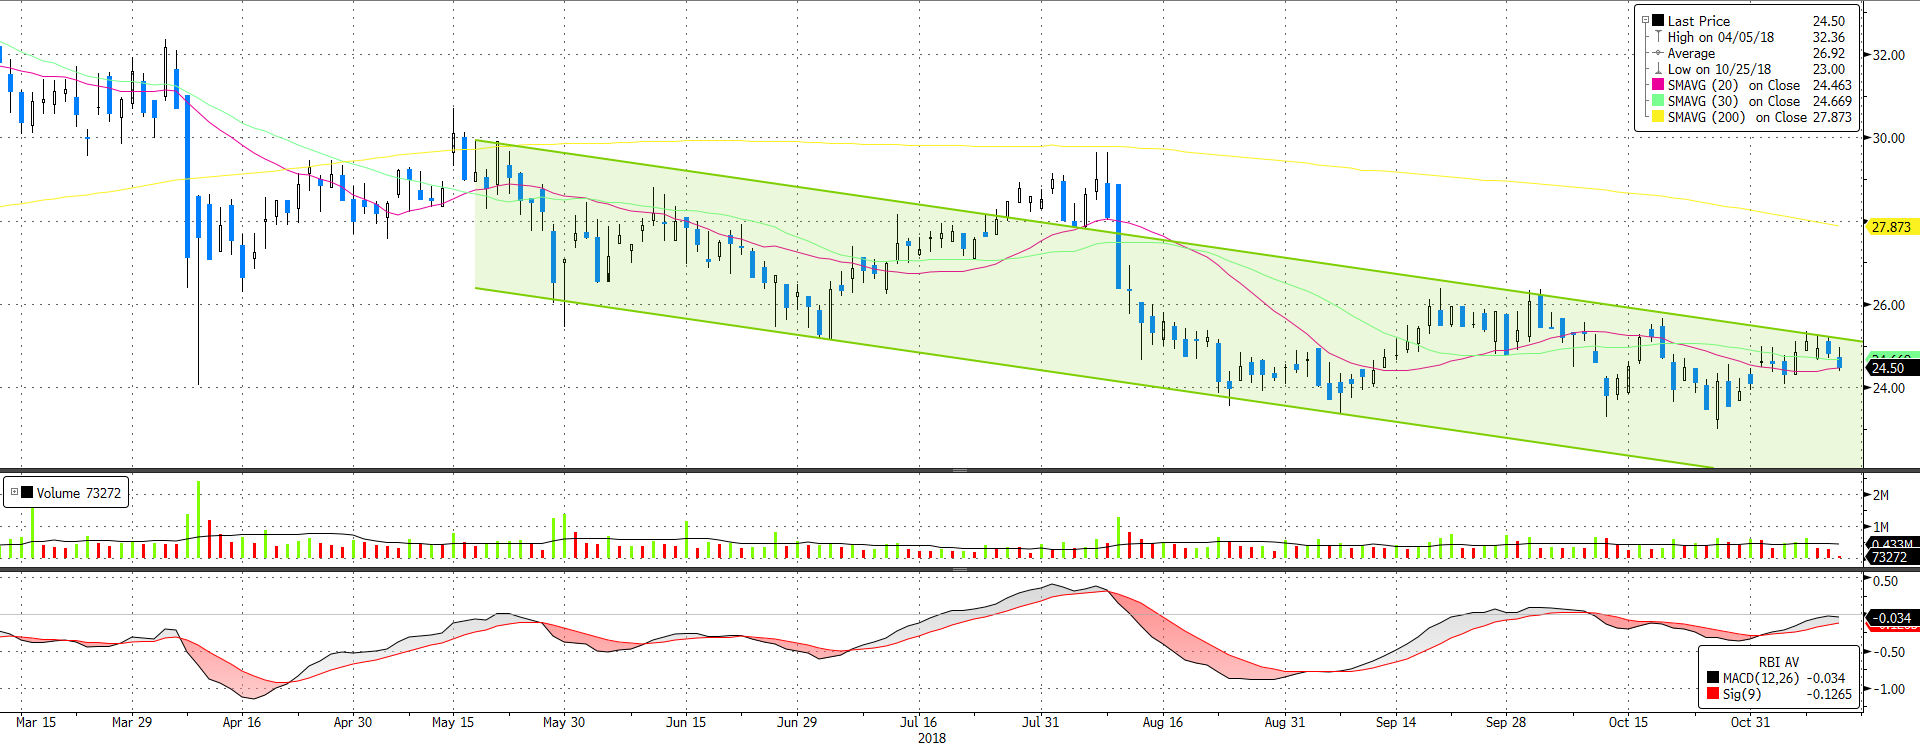Click the Jul 31 date label
Viewport: 1920px width, 745px height.
(x=1040, y=722)
